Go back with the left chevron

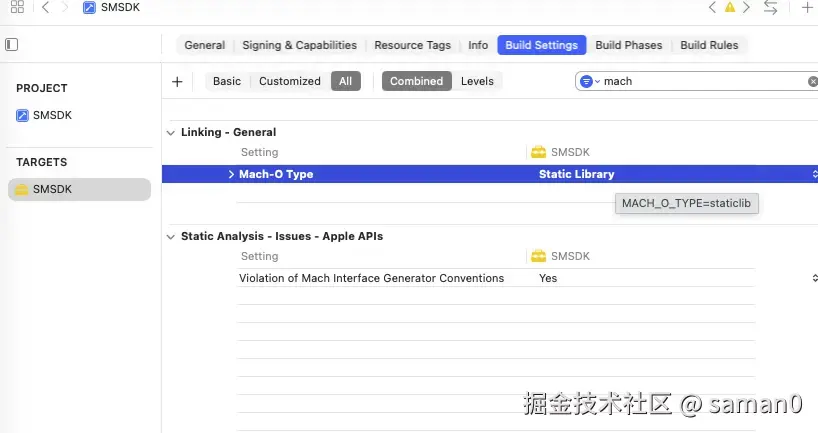coord(45,7)
